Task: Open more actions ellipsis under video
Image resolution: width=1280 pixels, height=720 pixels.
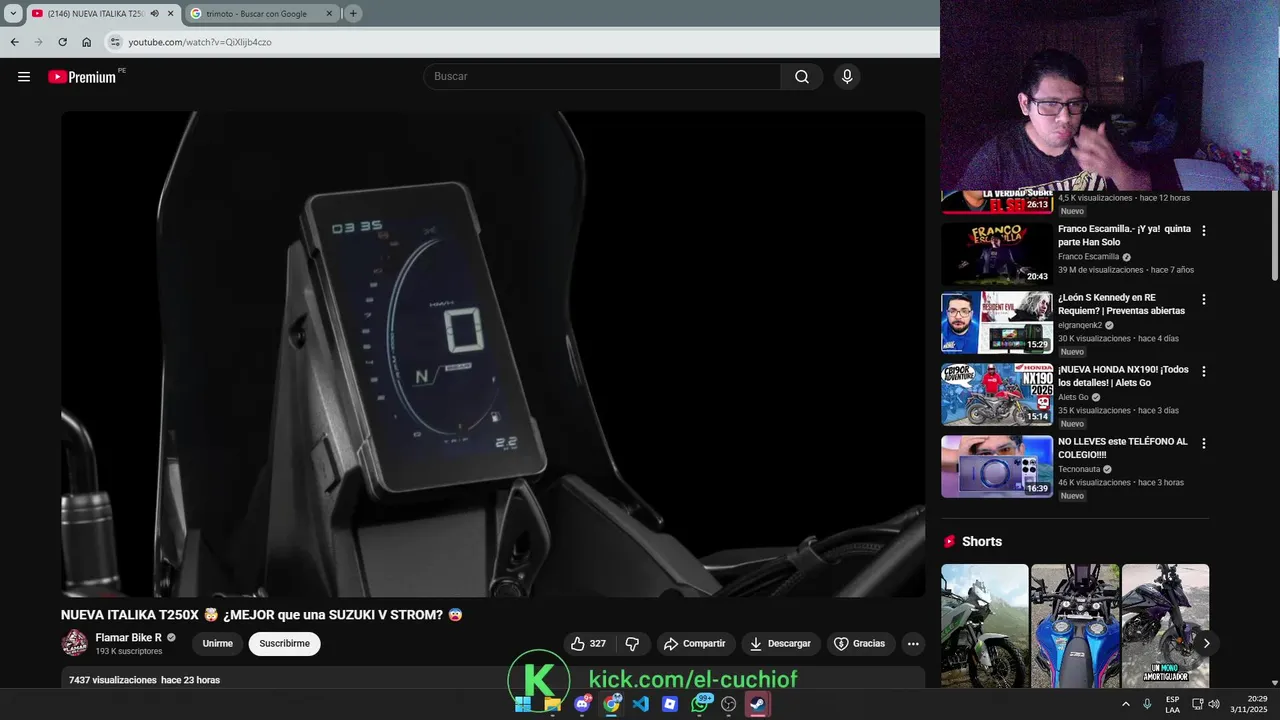Action: pos(913,644)
